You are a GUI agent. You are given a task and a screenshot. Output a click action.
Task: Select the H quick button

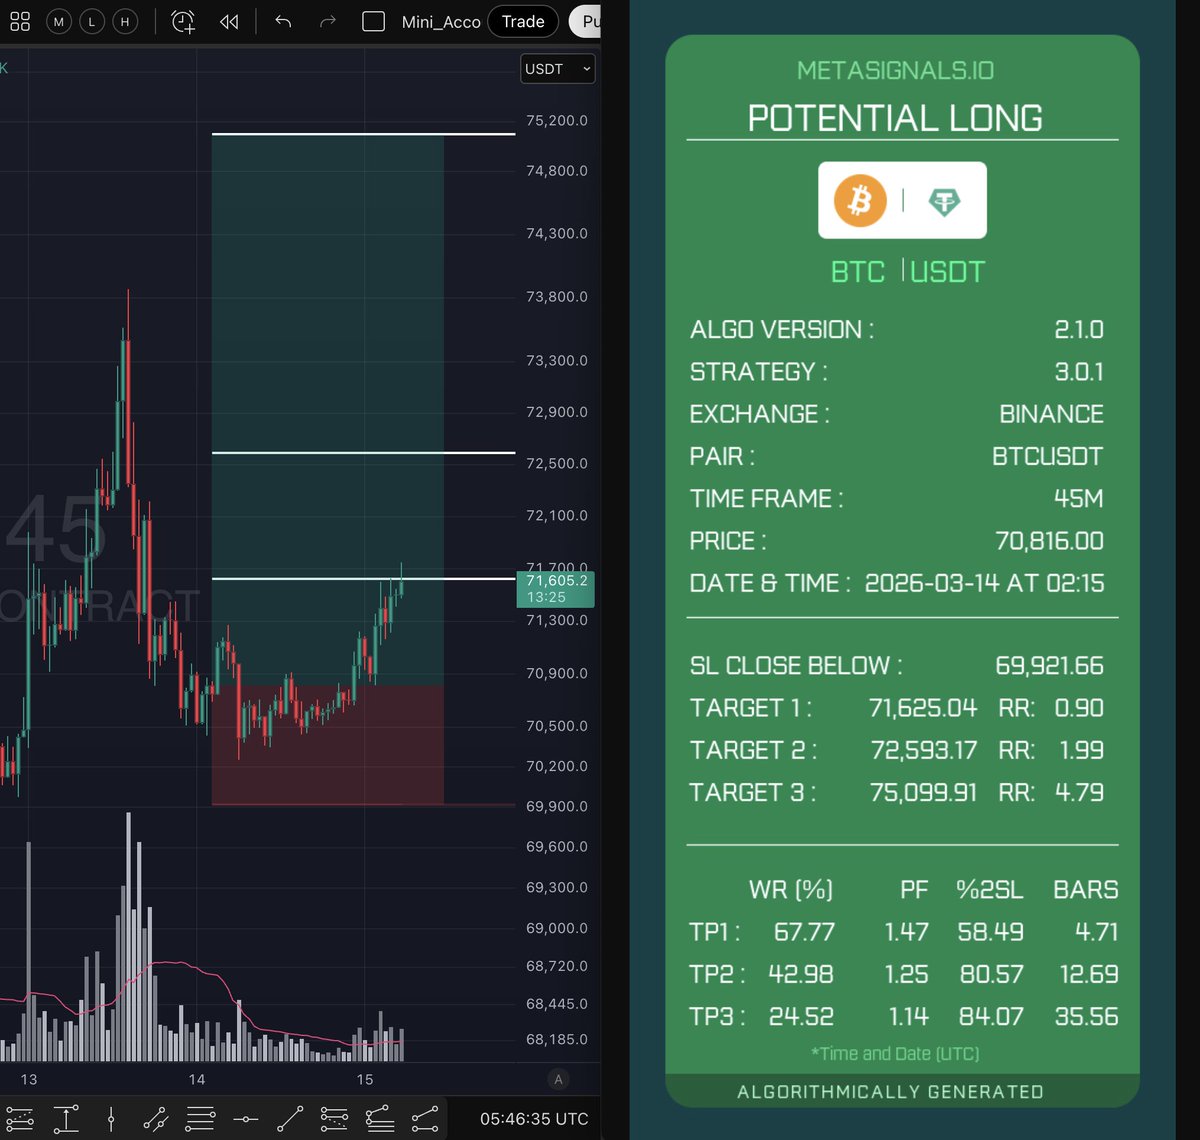point(125,21)
